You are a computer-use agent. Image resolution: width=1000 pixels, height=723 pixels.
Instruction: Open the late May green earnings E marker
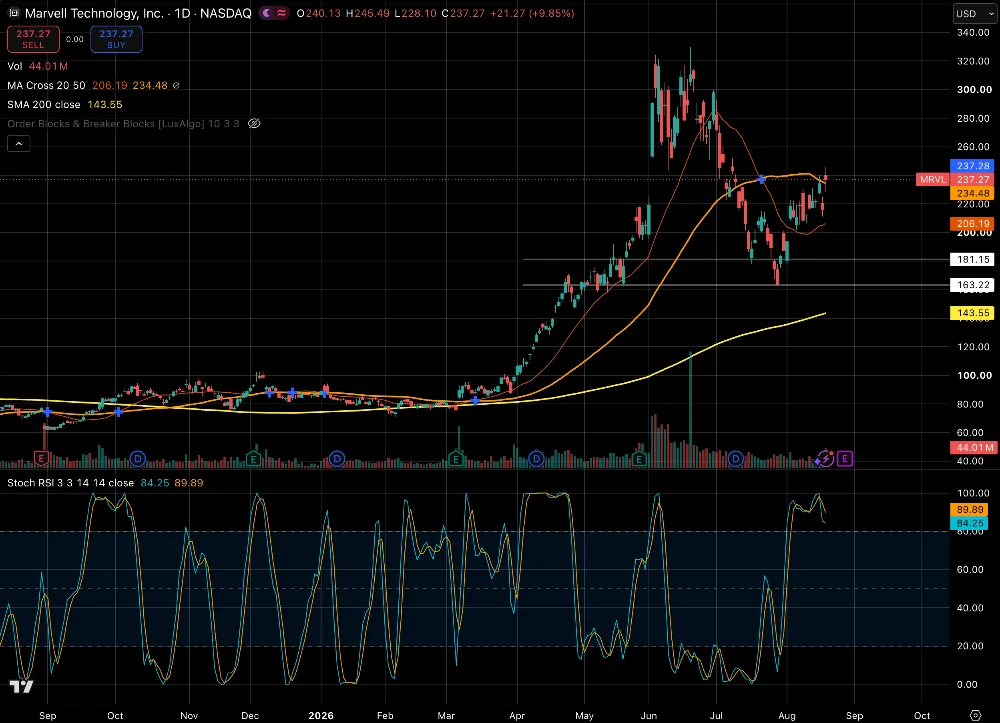(639, 458)
